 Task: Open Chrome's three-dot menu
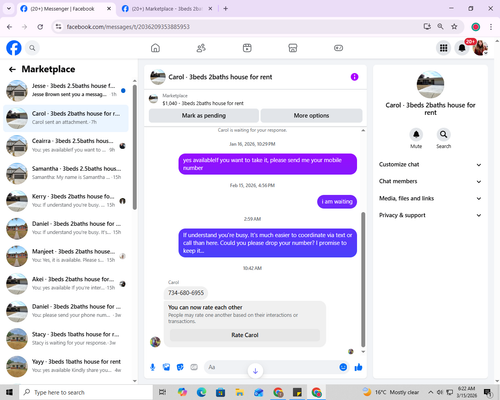491,27
